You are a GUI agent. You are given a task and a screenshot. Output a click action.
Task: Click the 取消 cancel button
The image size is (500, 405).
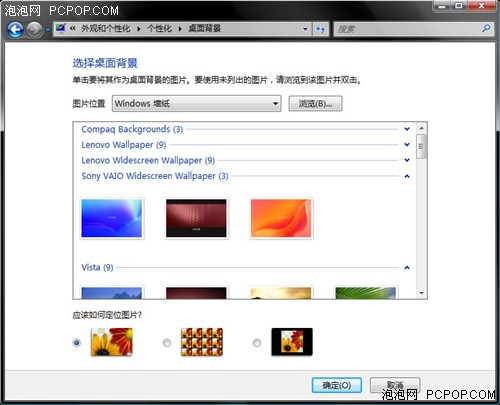click(395, 385)
